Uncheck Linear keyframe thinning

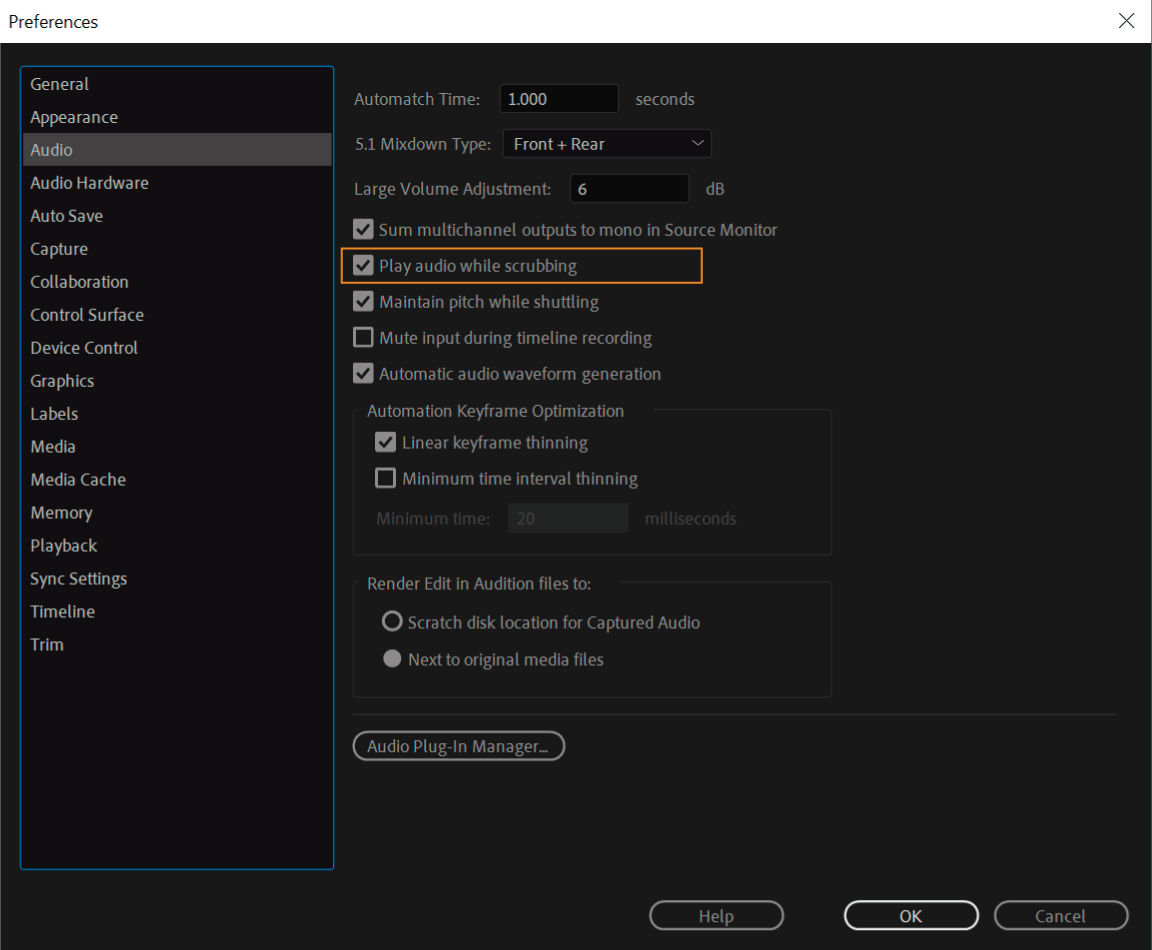pyautogui.click(x=385, y=442)
